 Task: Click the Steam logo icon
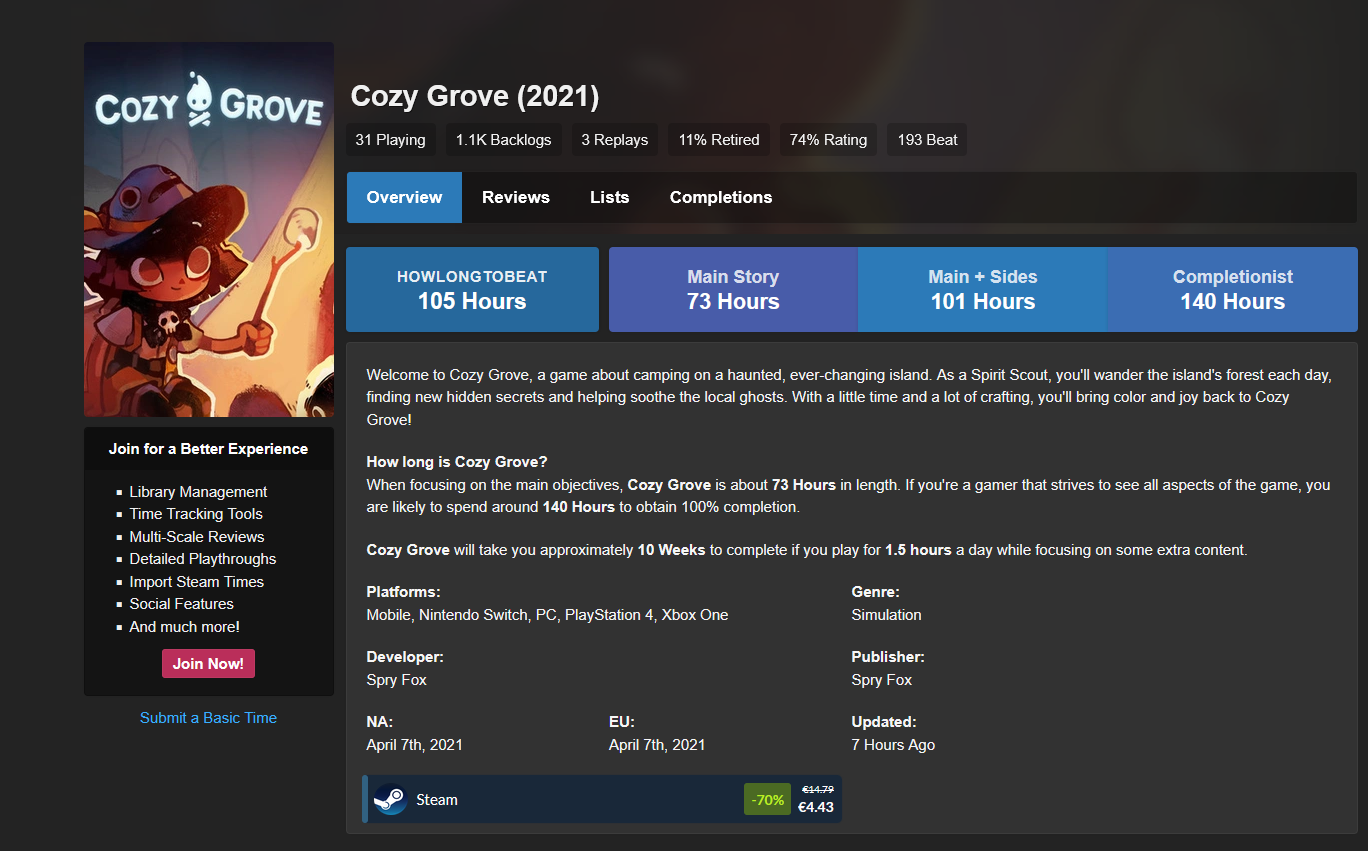pyautogui.click(x=389, y=799)
